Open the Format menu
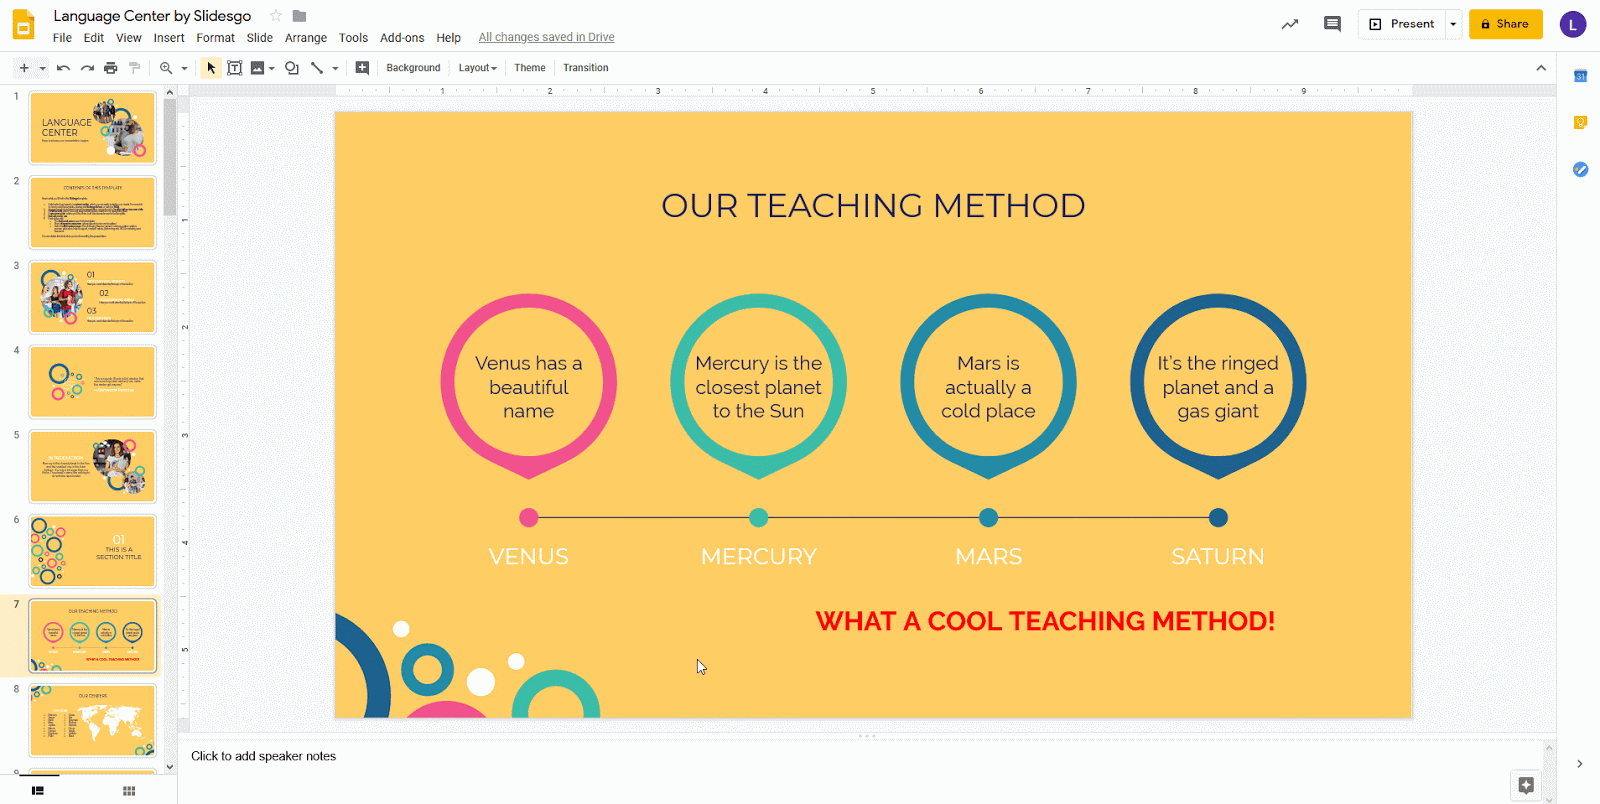 pyautogui.click(x=216, y=38)
